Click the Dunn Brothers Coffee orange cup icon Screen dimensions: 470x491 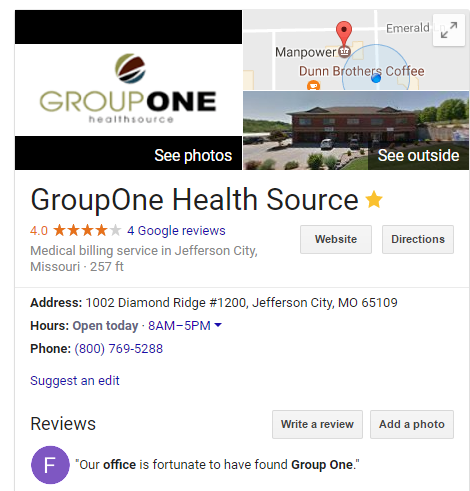(313, 86)
